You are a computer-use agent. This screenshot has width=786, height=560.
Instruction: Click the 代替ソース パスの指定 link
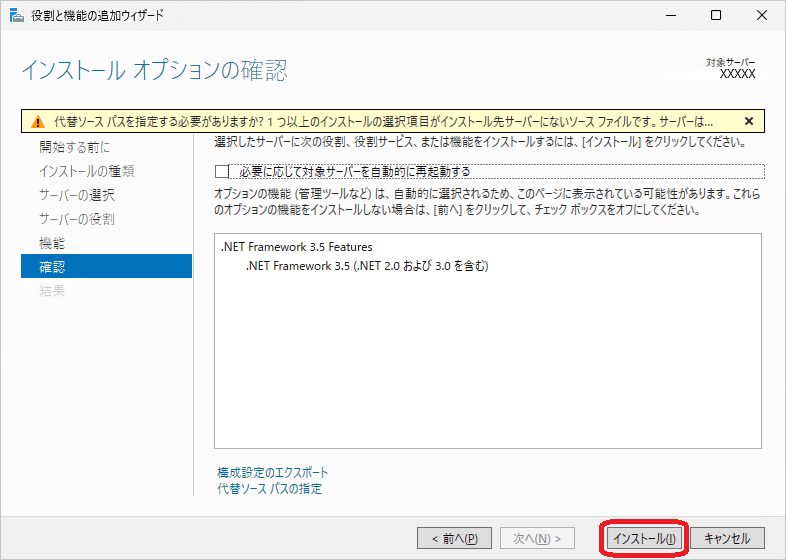[269, 489]
